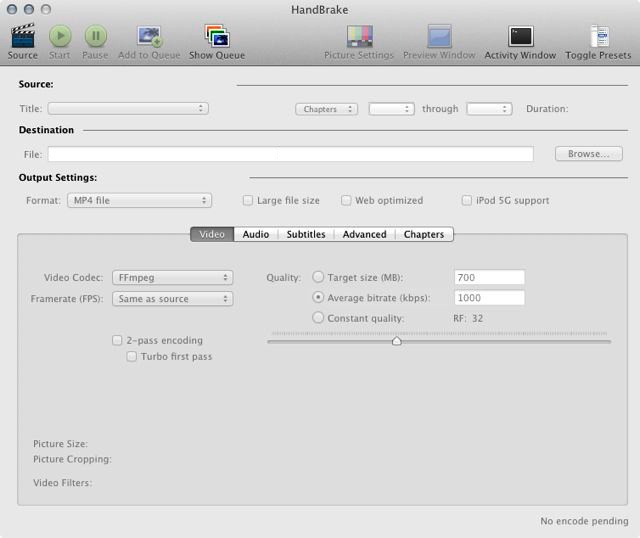Click the Picture Size: label

[x=60, y=444]
